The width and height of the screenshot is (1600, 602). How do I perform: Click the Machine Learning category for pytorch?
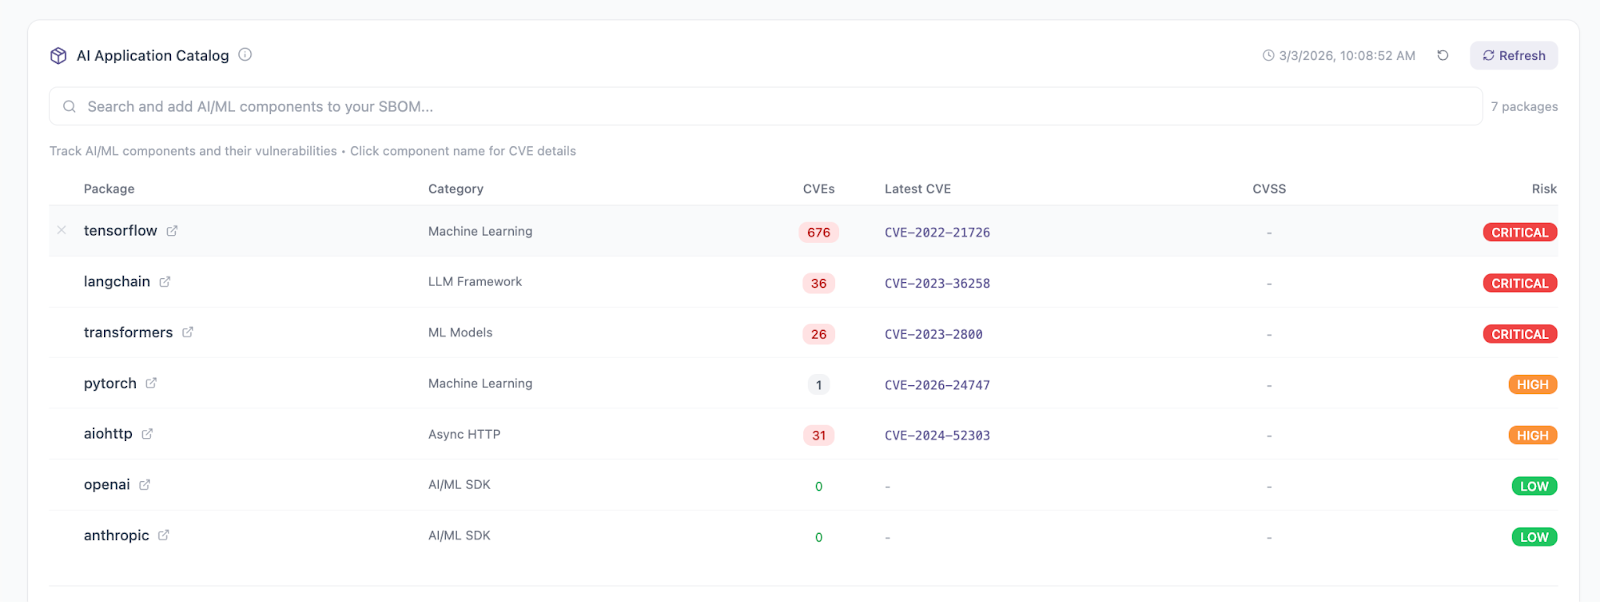click(x=480, y=384)
